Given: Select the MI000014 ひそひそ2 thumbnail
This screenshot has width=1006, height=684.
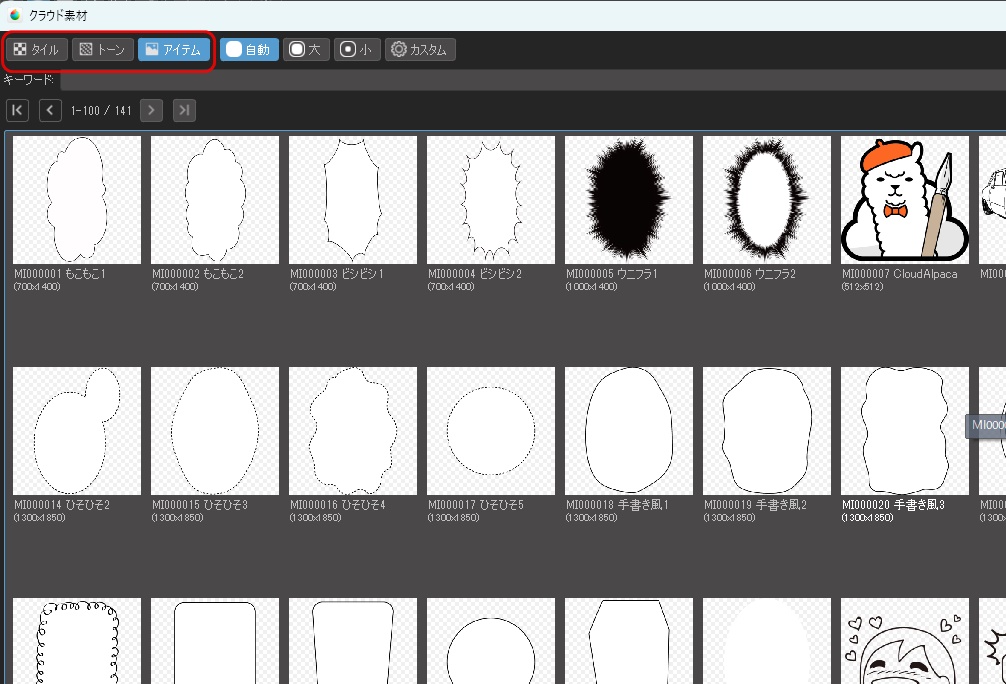Looking at the screenshot, I should 77,431.
